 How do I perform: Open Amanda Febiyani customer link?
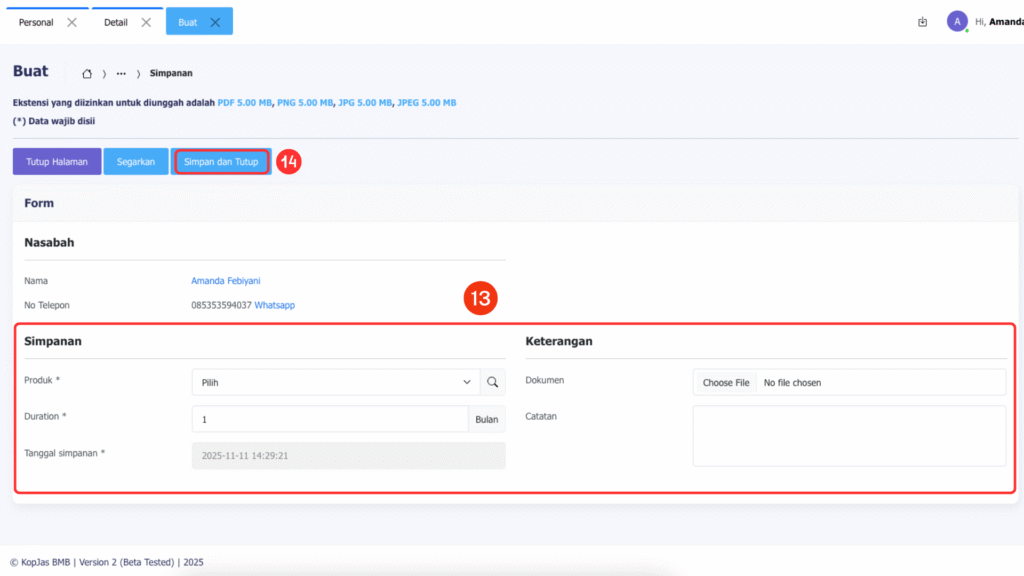click(226, 281)
